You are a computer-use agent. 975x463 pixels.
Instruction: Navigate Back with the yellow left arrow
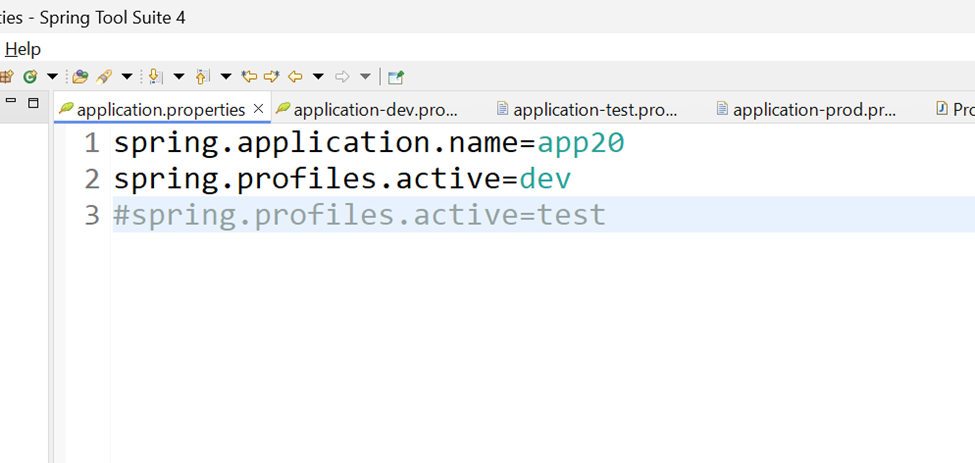(x=295, y=77)
